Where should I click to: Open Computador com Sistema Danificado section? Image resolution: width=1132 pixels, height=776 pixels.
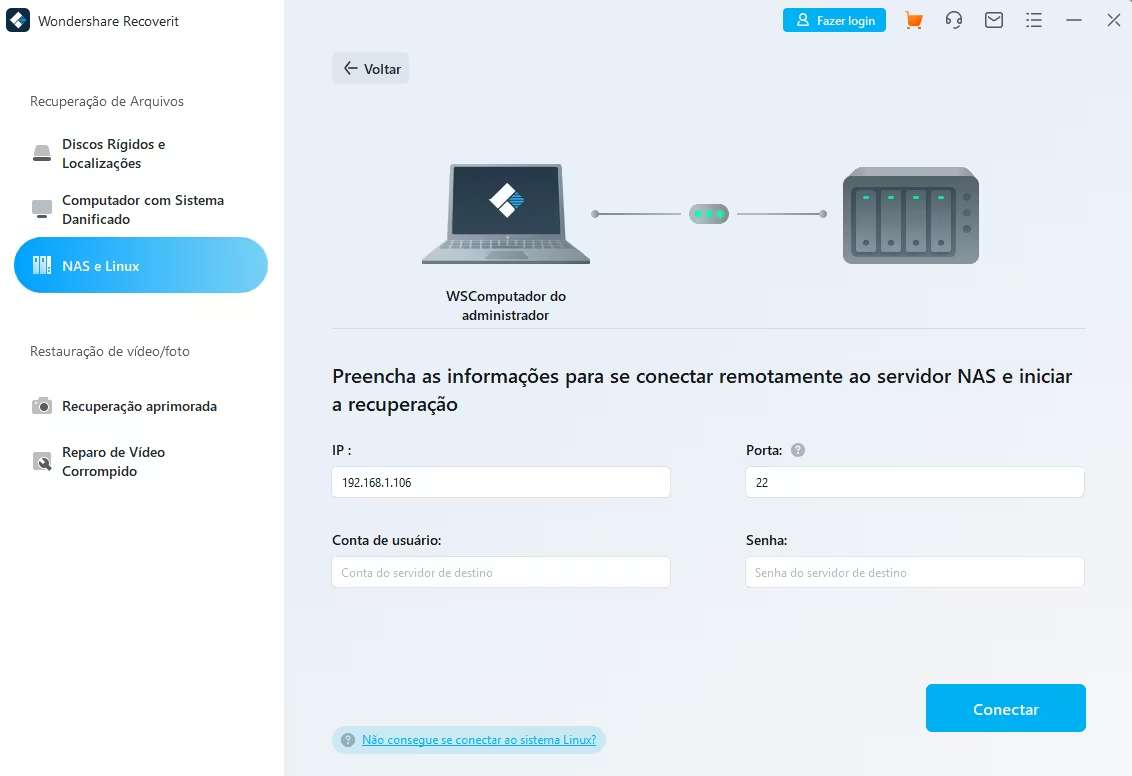pyautogui.click(x=140, y=210)
